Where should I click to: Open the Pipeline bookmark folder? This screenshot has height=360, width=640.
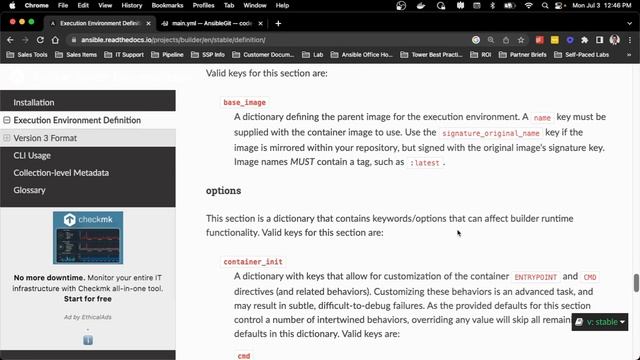coord(167,55)
